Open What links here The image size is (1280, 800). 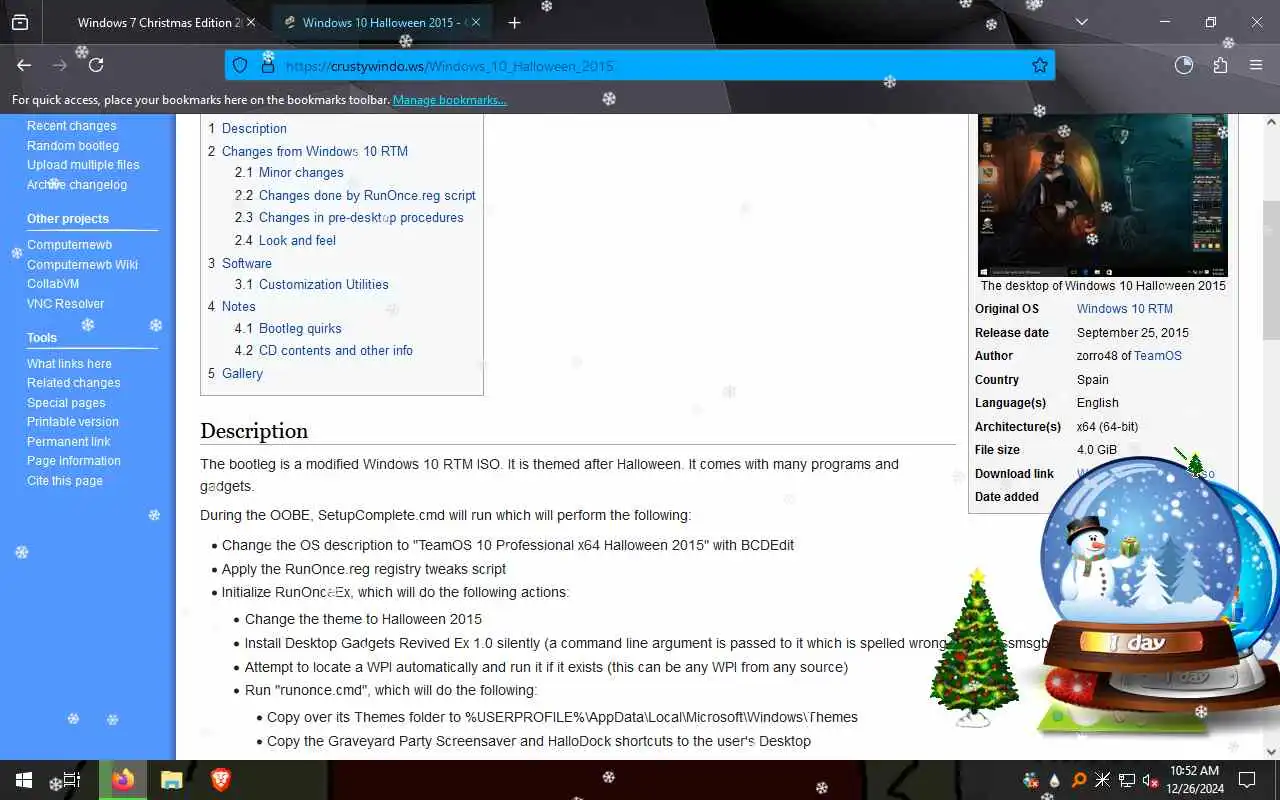69,364
